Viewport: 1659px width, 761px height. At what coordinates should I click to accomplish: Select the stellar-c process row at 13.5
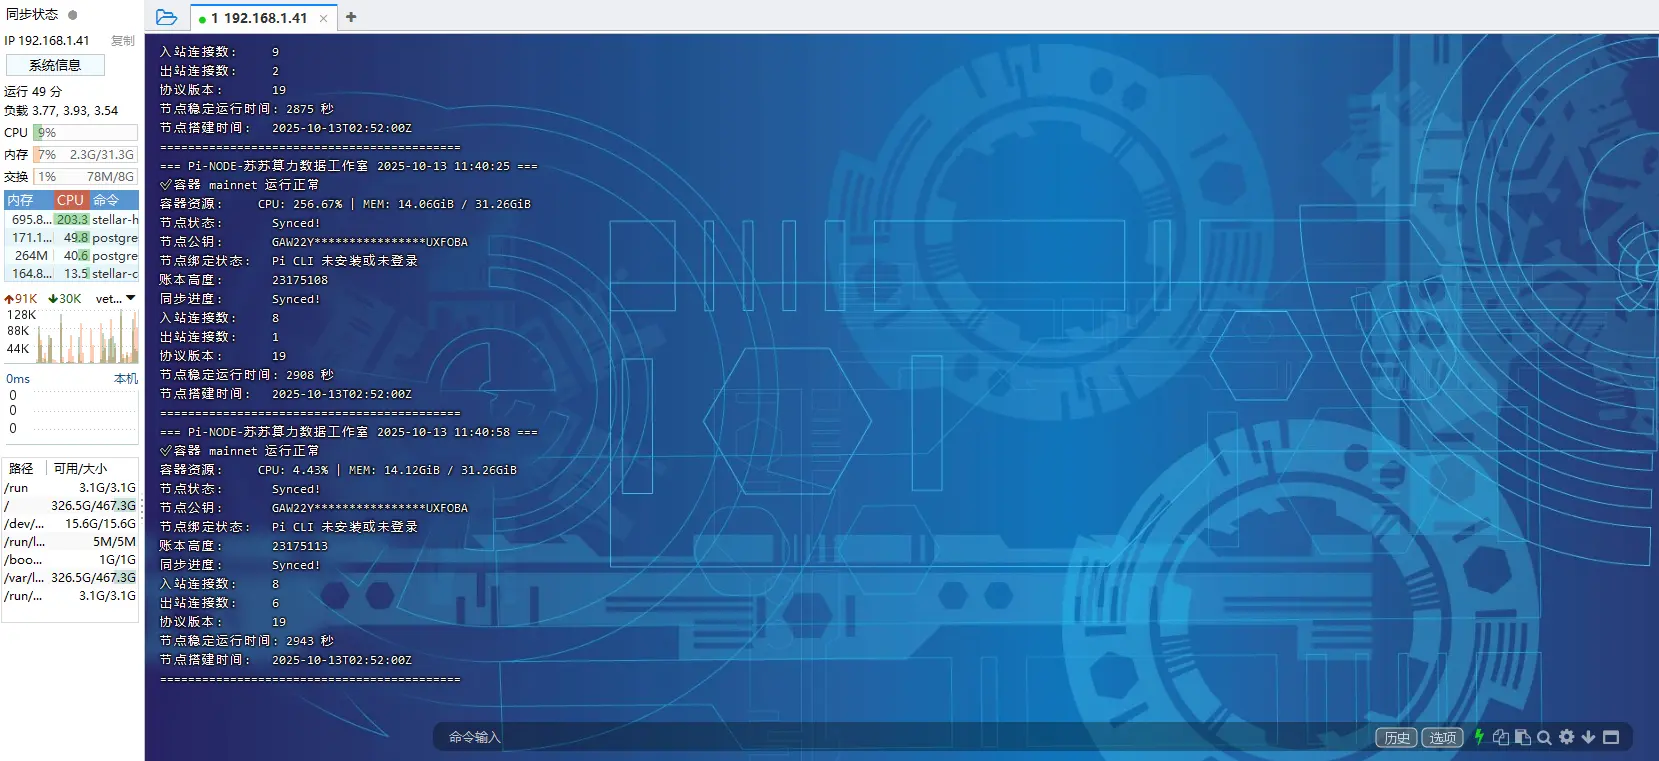pyautogui.click(x=72, y=273)
